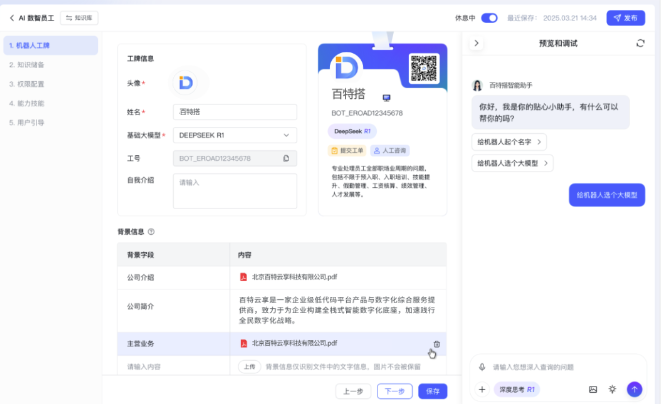Publish the bot with 发布 button
This screenshot has width=665, height=406.
coord(626,18)
